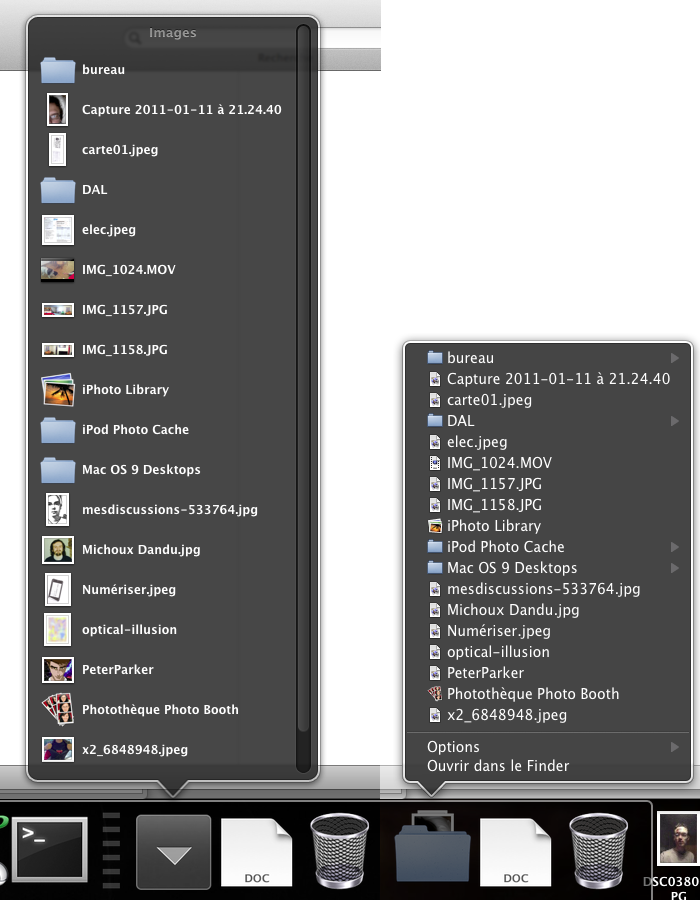
Task: Expand the DAL submenu arrow in compact menu
Action: tap(675, 421)
